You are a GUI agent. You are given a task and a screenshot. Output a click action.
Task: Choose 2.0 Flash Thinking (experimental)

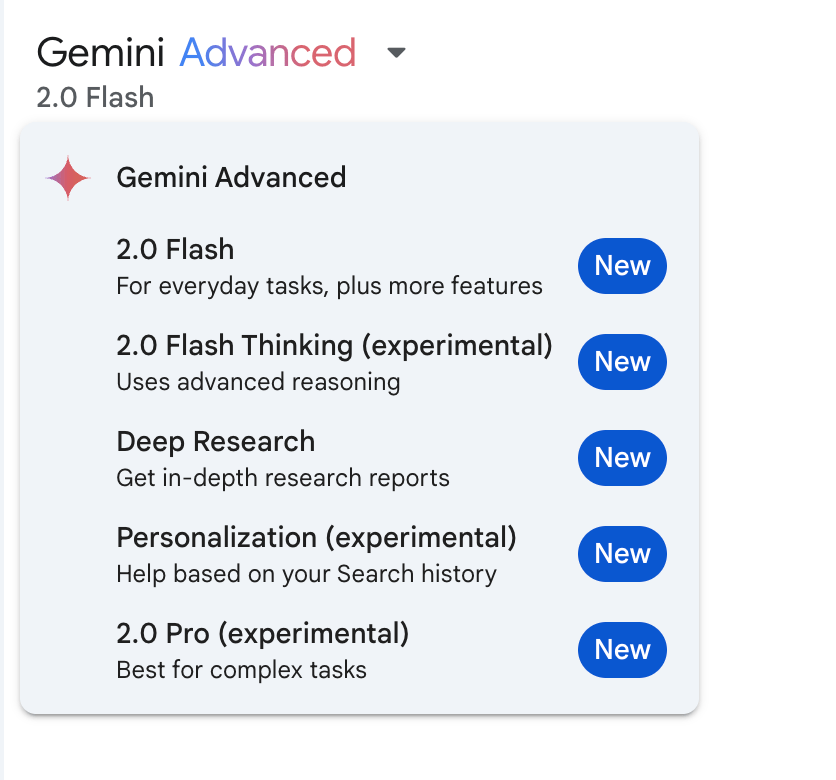click(x=334, y=346)
